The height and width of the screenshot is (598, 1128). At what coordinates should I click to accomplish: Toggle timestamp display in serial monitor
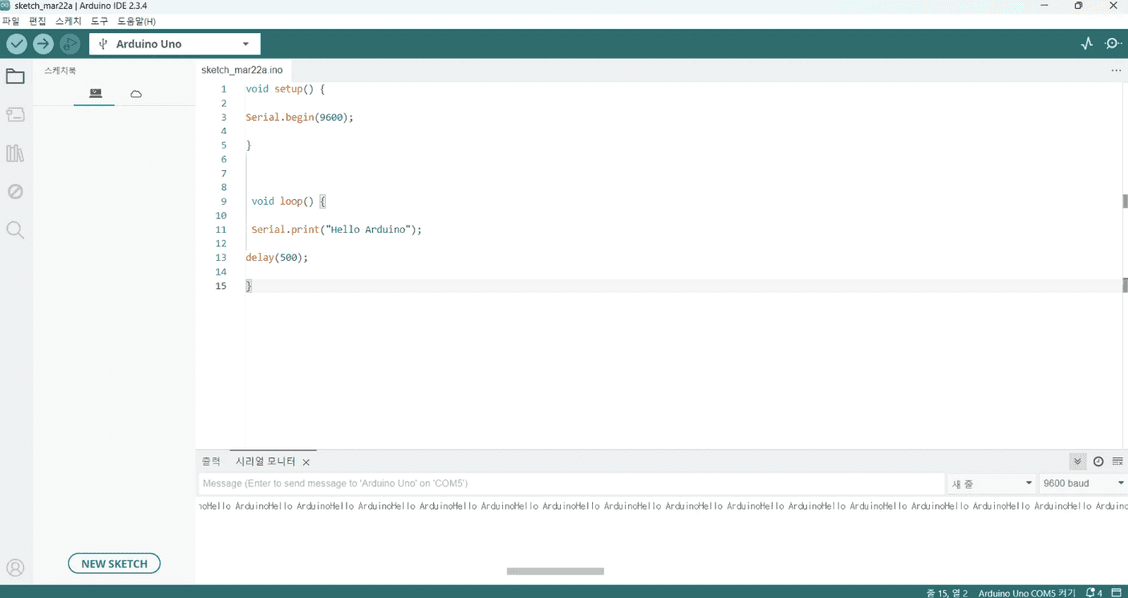pyautogui.click(x=1098, y=461)
